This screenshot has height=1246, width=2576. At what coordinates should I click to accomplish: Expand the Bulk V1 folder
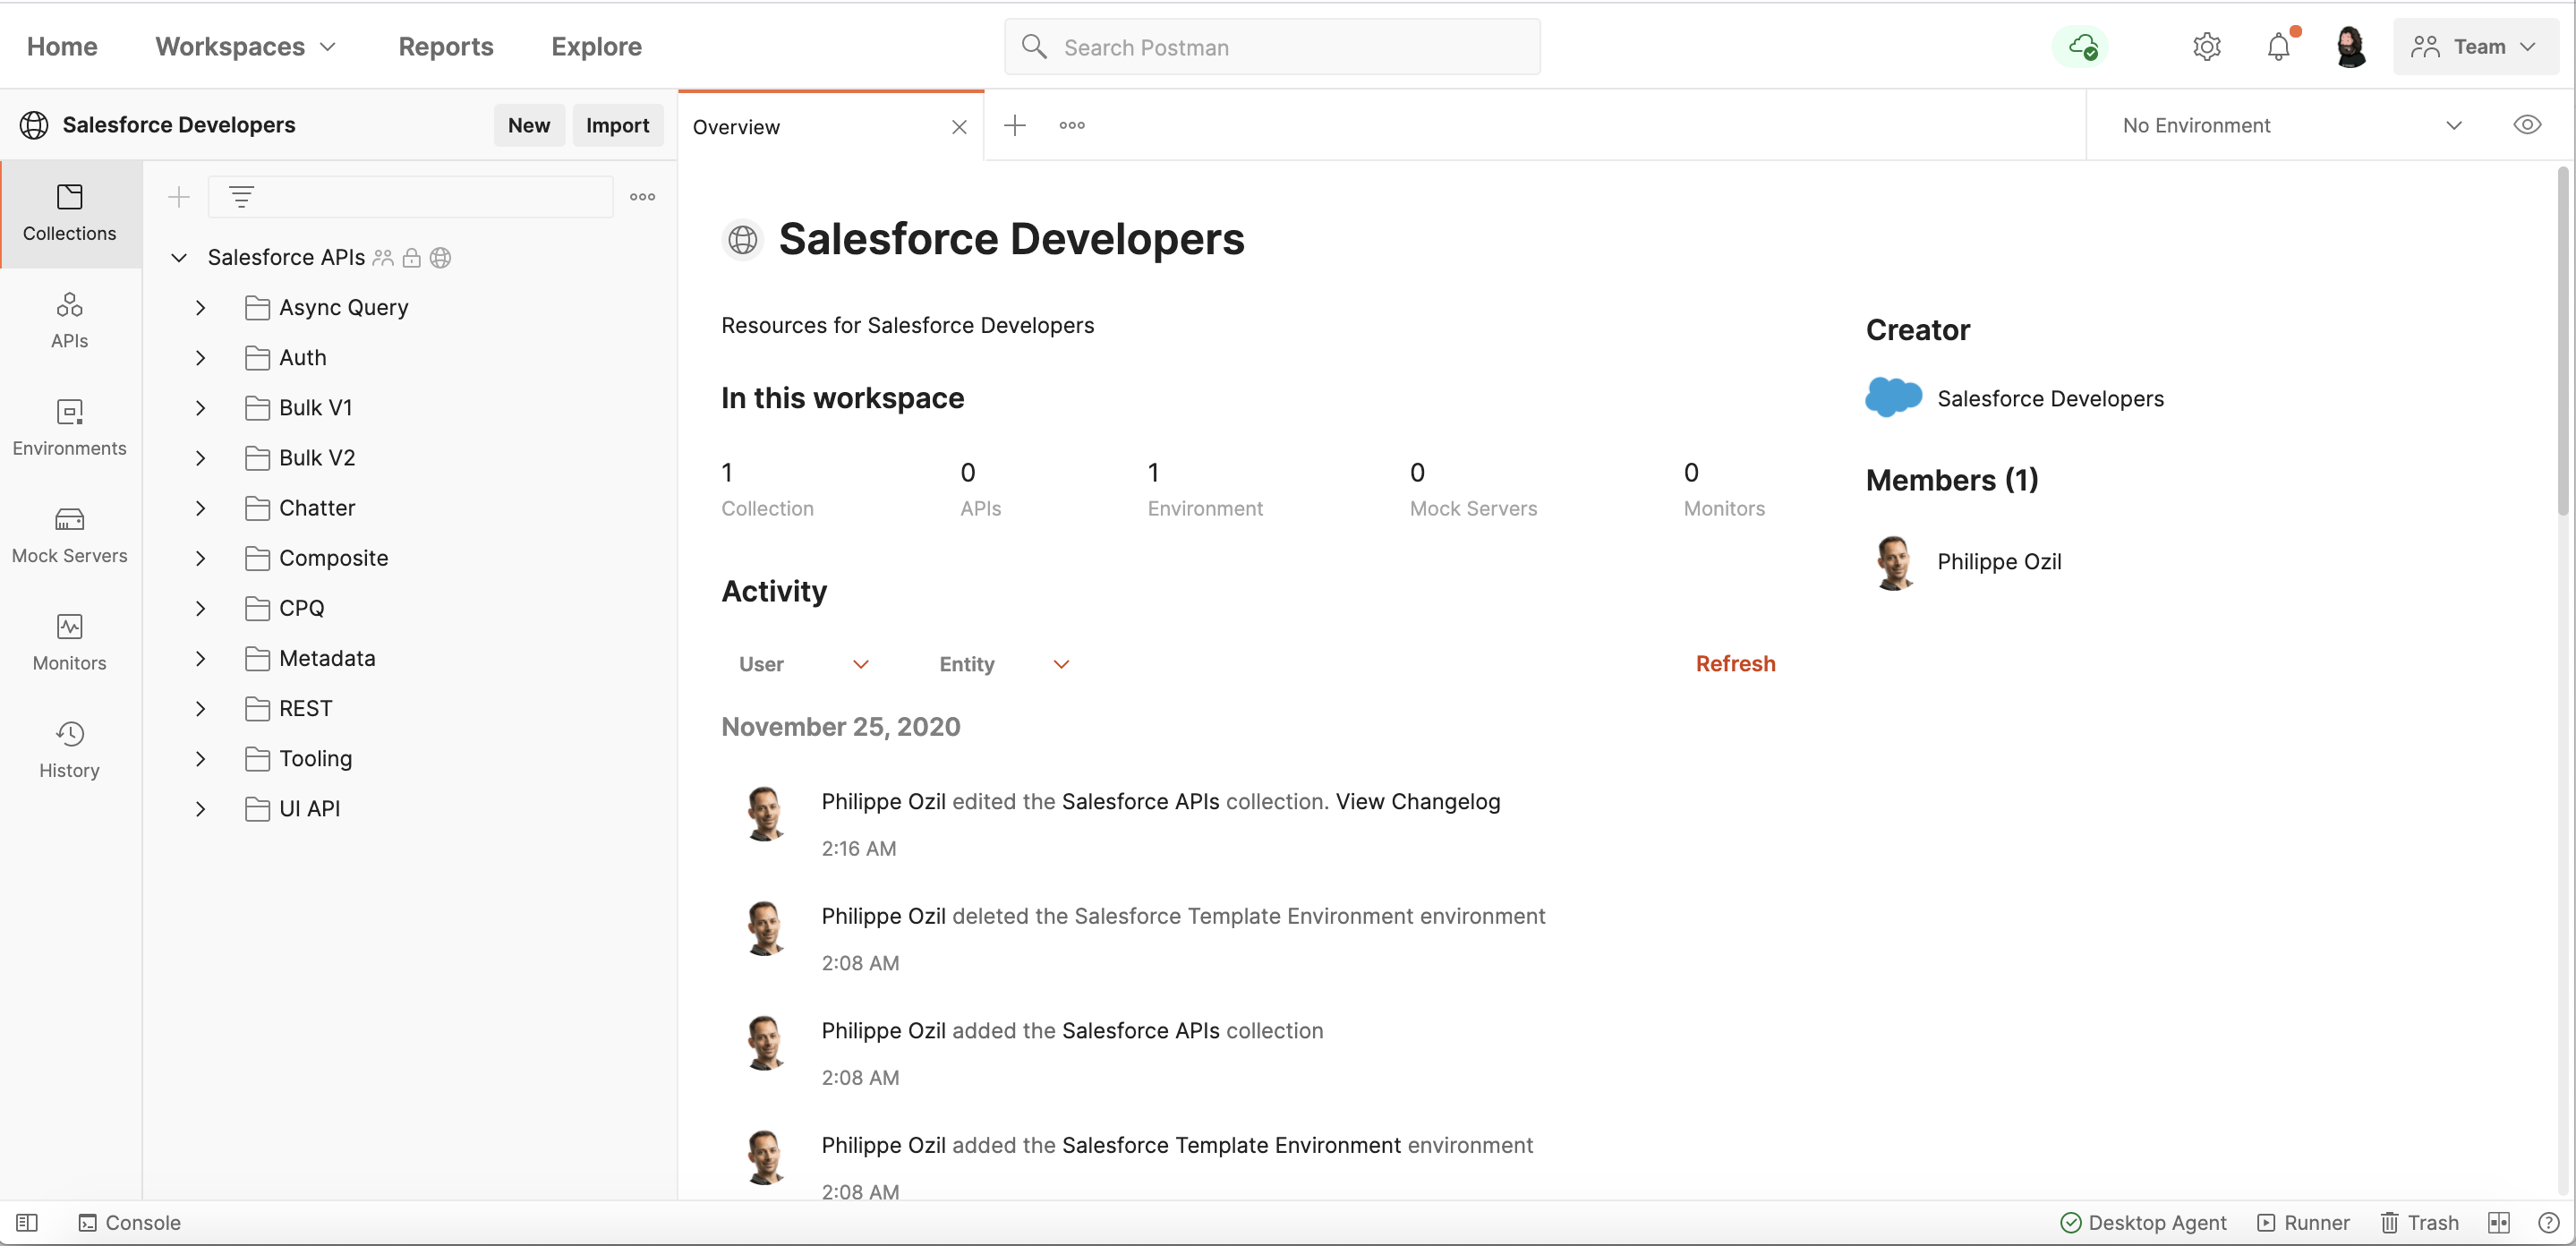tap(200, 408)
